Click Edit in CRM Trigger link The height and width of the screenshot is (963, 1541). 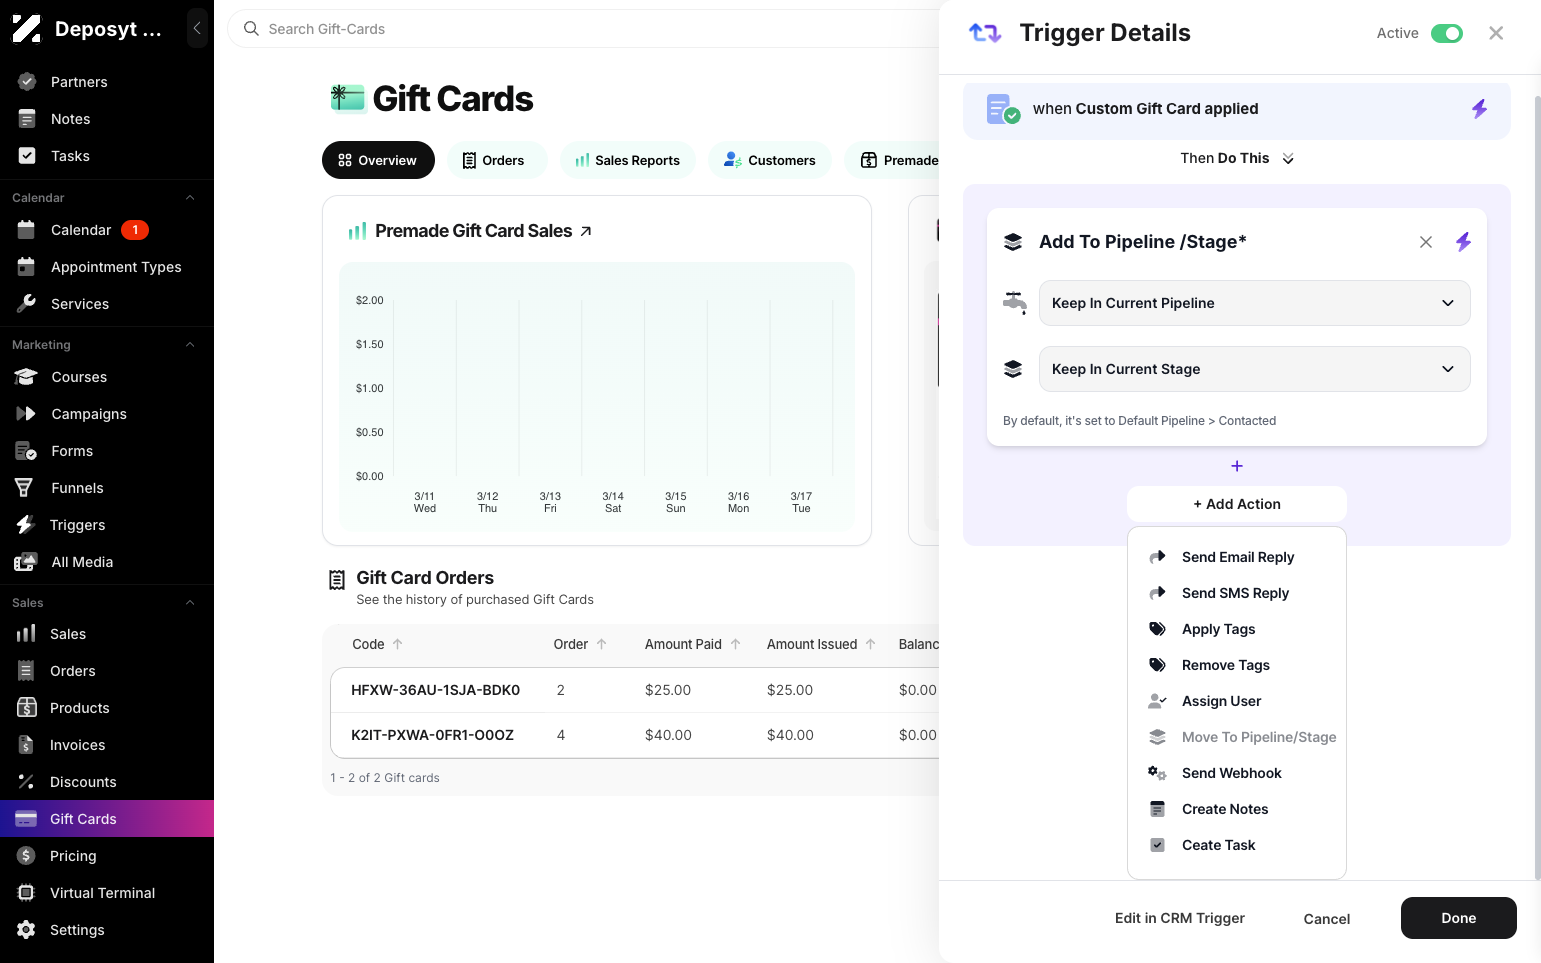pyautogui.click(x=1180, y=918)
